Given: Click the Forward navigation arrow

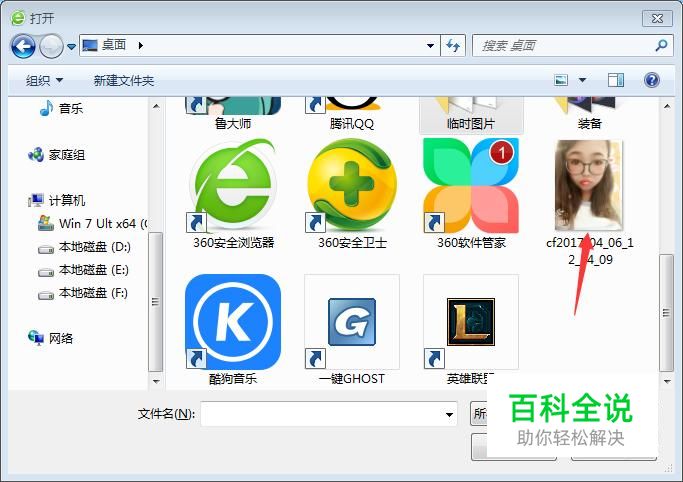Looking at the screenshot, I should pos(51,46).
